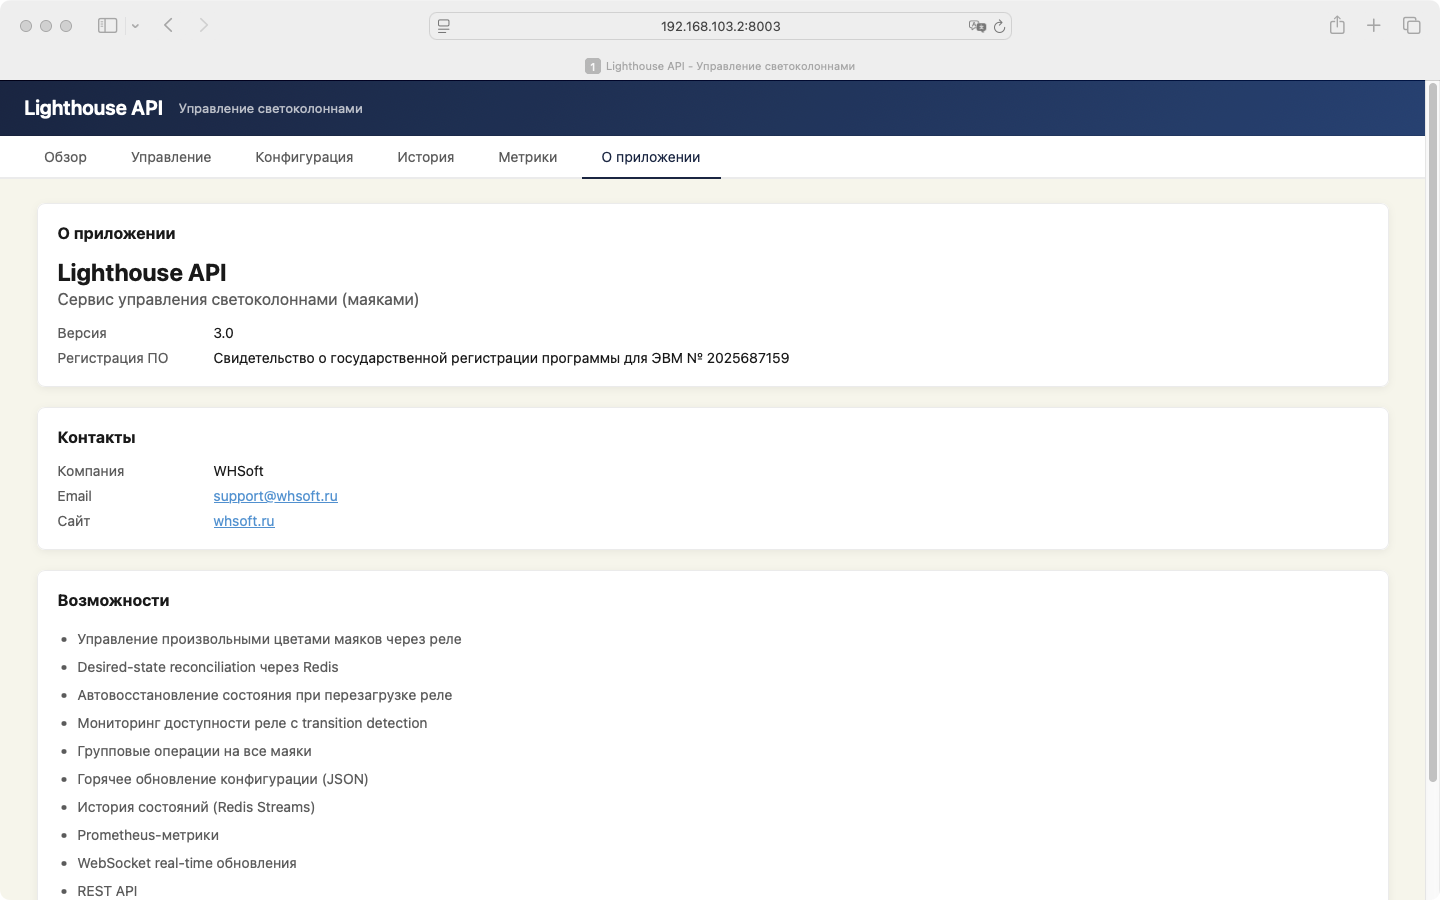Email support via support@whsoft.ru link
Viewport: 1440px width, 900px height.
tap(275, 496)
